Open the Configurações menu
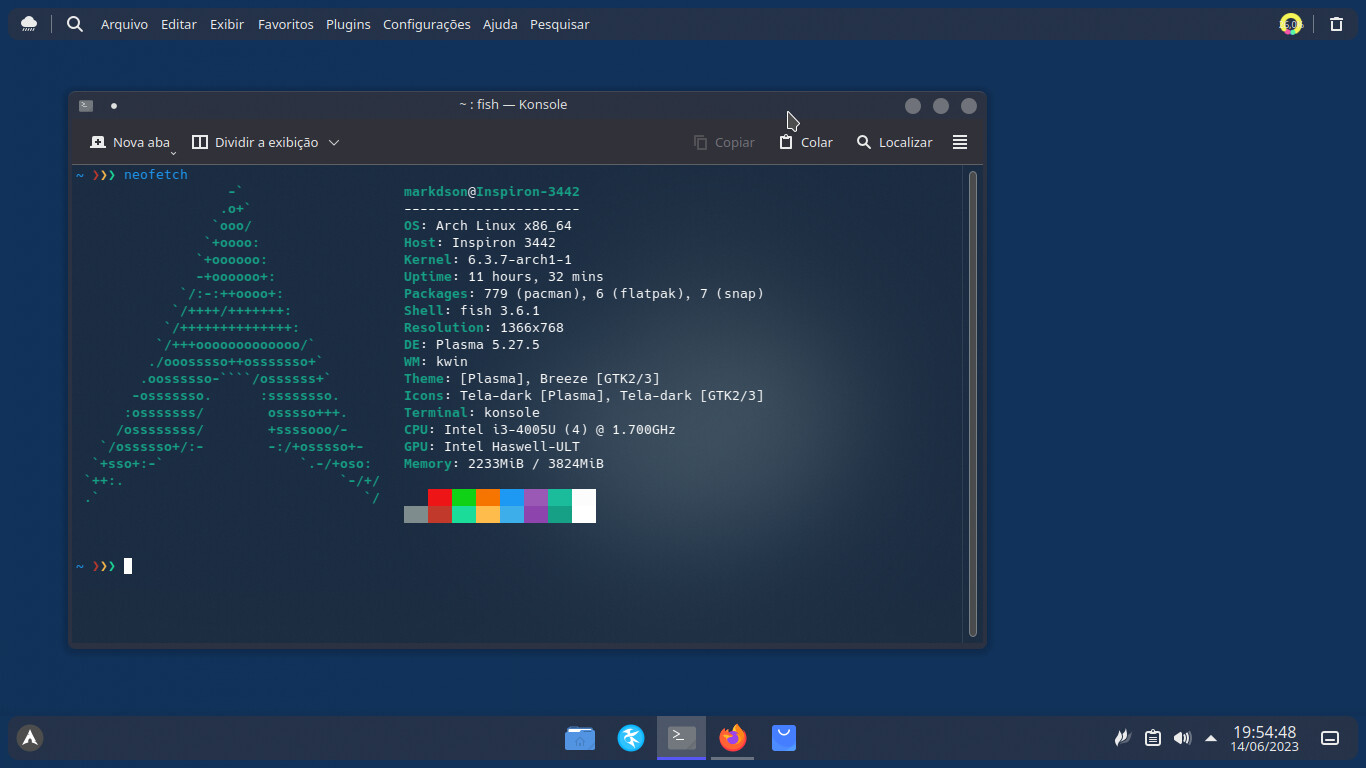The height and width of the screenshot is (768, 1366). coord(426,24)
